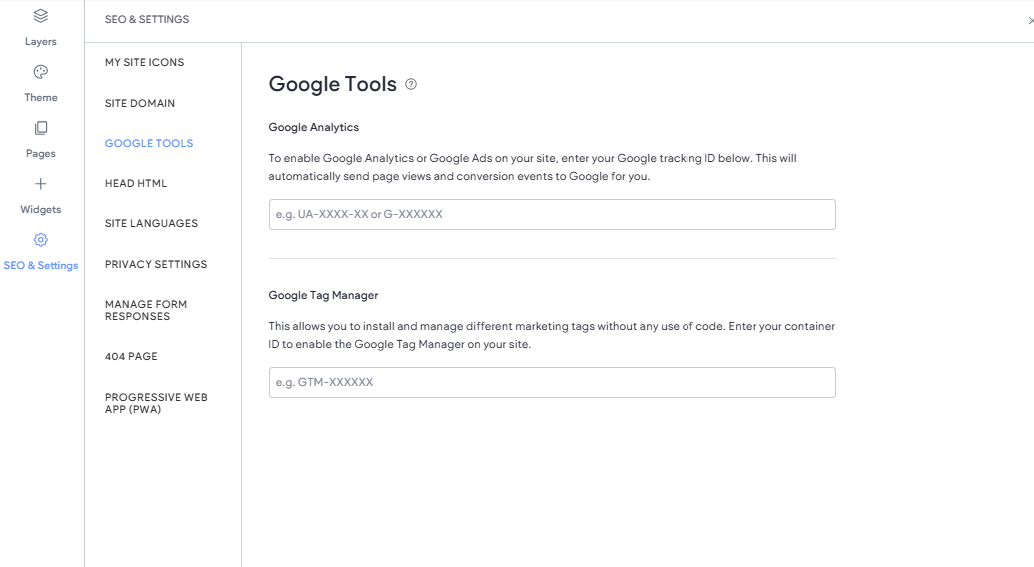Click the Google Analytics section heading

coord(314,127)
